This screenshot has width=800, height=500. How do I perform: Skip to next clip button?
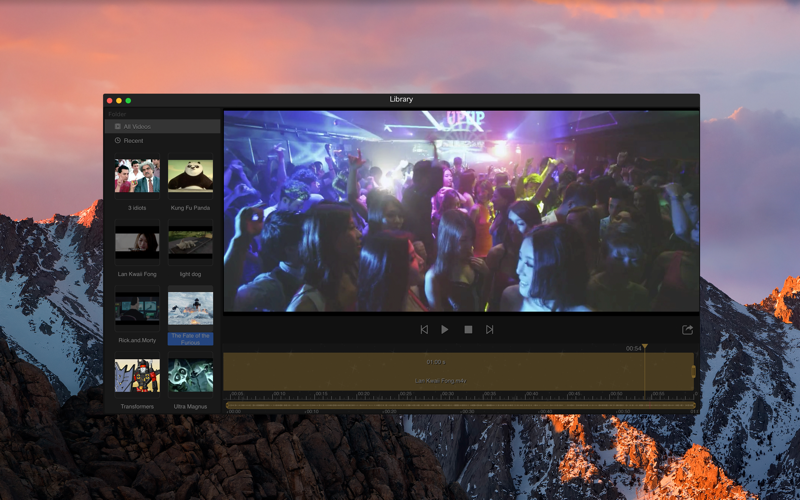click(x=489, y=330)
